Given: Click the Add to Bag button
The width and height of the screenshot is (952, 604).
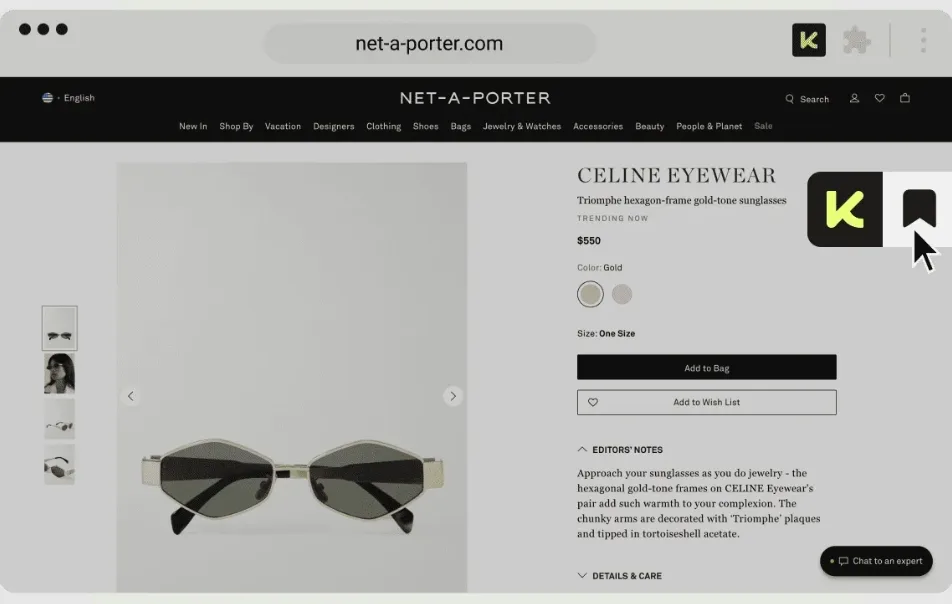Looking at the screenshot, I should coord(707,367).
